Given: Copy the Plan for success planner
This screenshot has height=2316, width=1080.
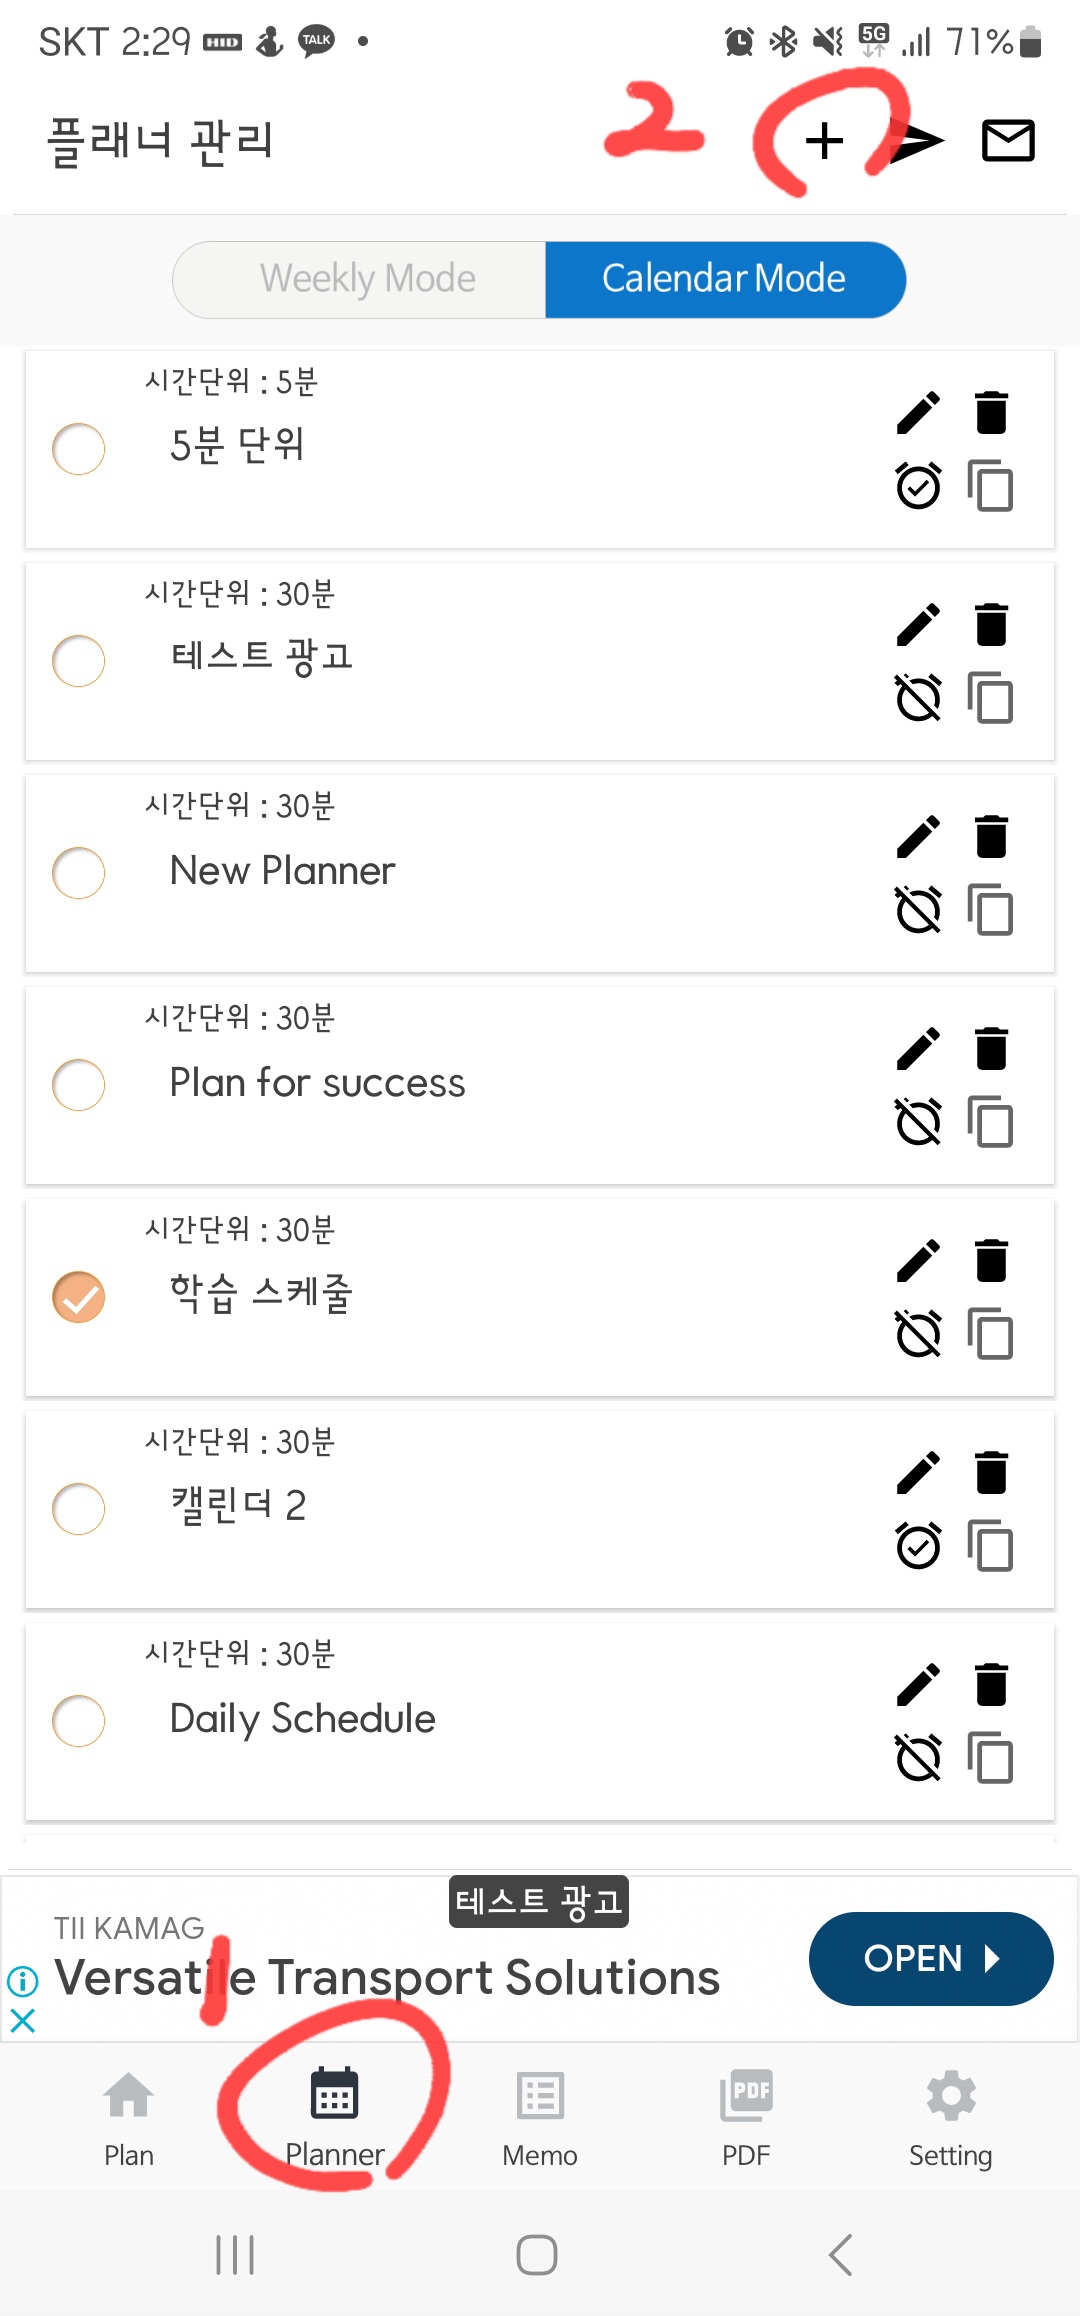Looking at the screenshot, I should coord(990,1122).
